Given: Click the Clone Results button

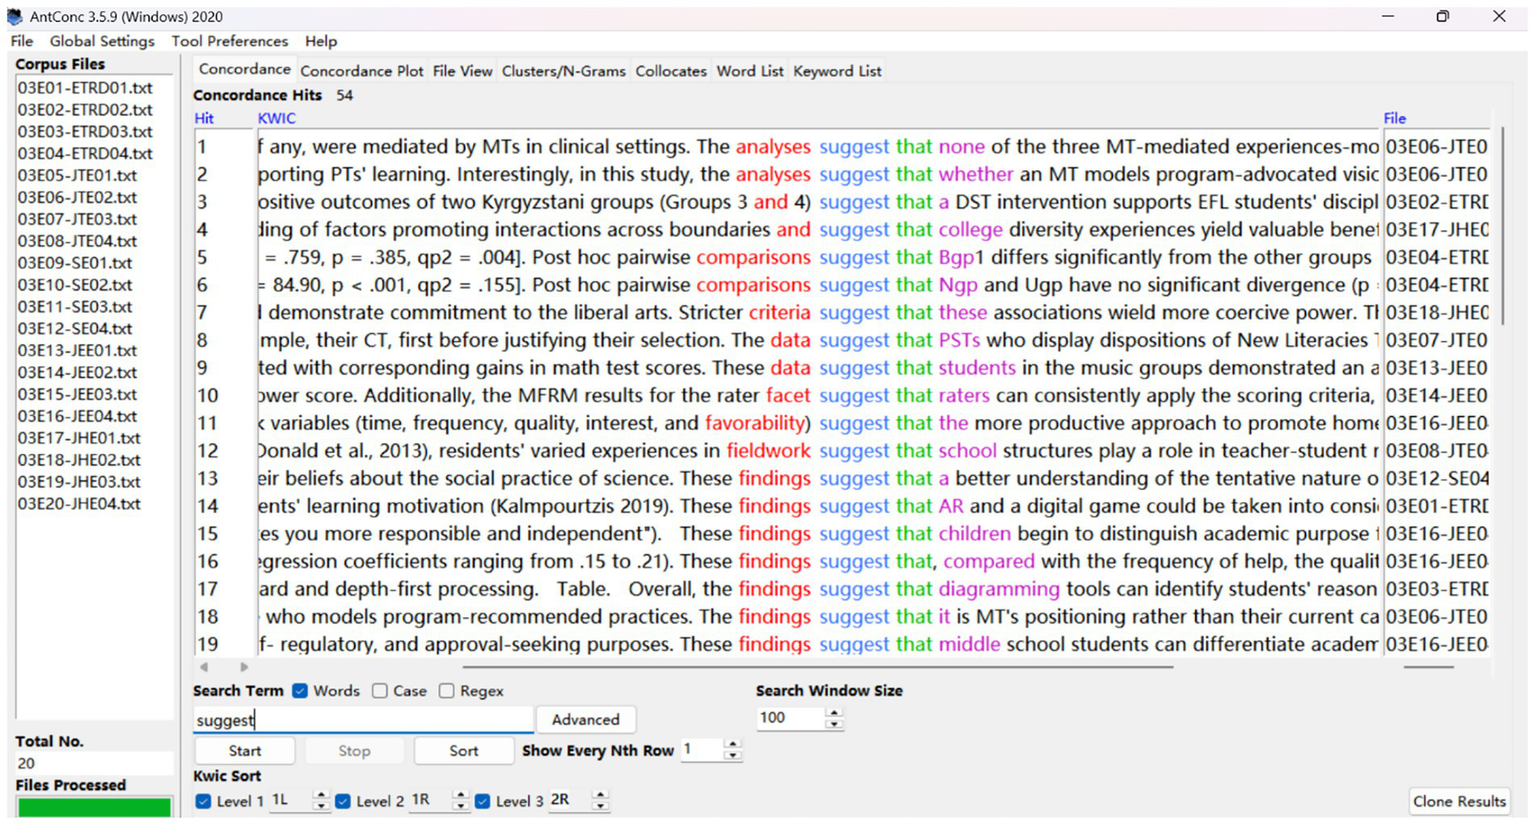Looking at the screenshot, I should [1459, 801].
